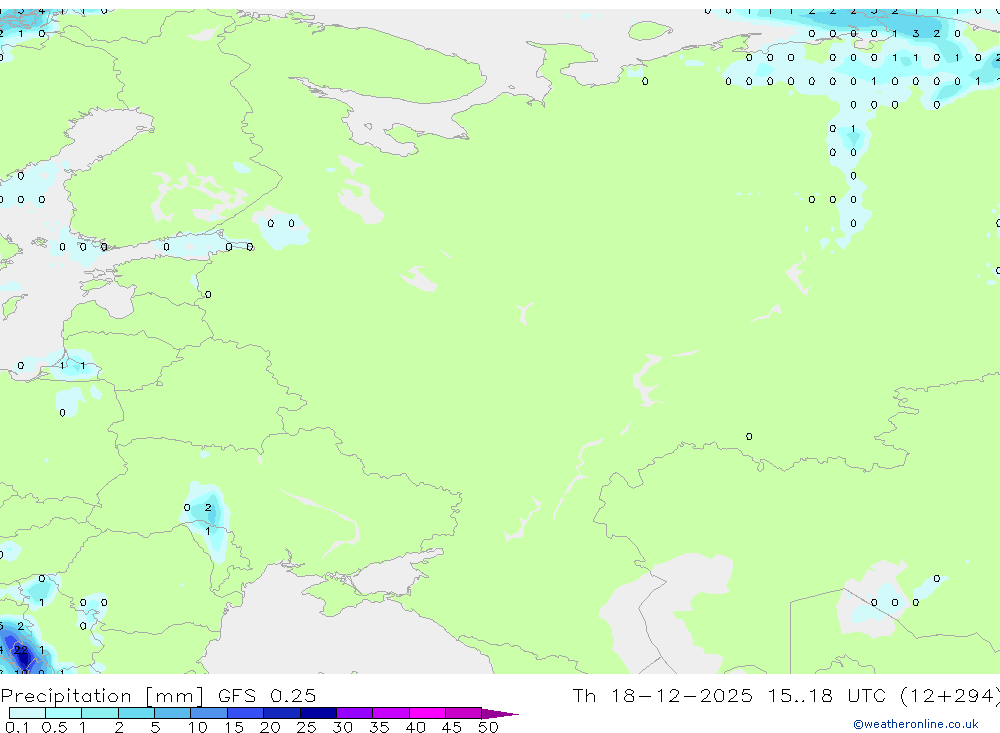Select the 5–10 mm legend swatch

[172, 713]
